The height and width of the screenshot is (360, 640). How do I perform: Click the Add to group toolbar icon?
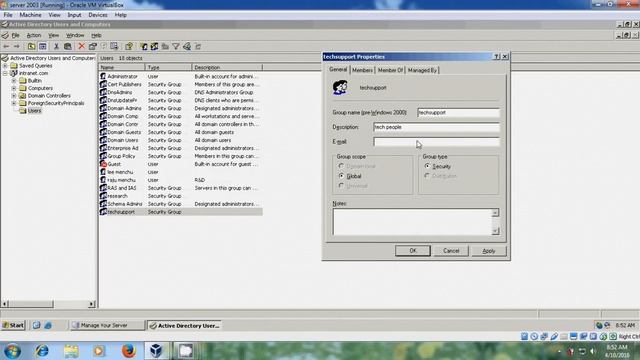click(x=198, y=47)
